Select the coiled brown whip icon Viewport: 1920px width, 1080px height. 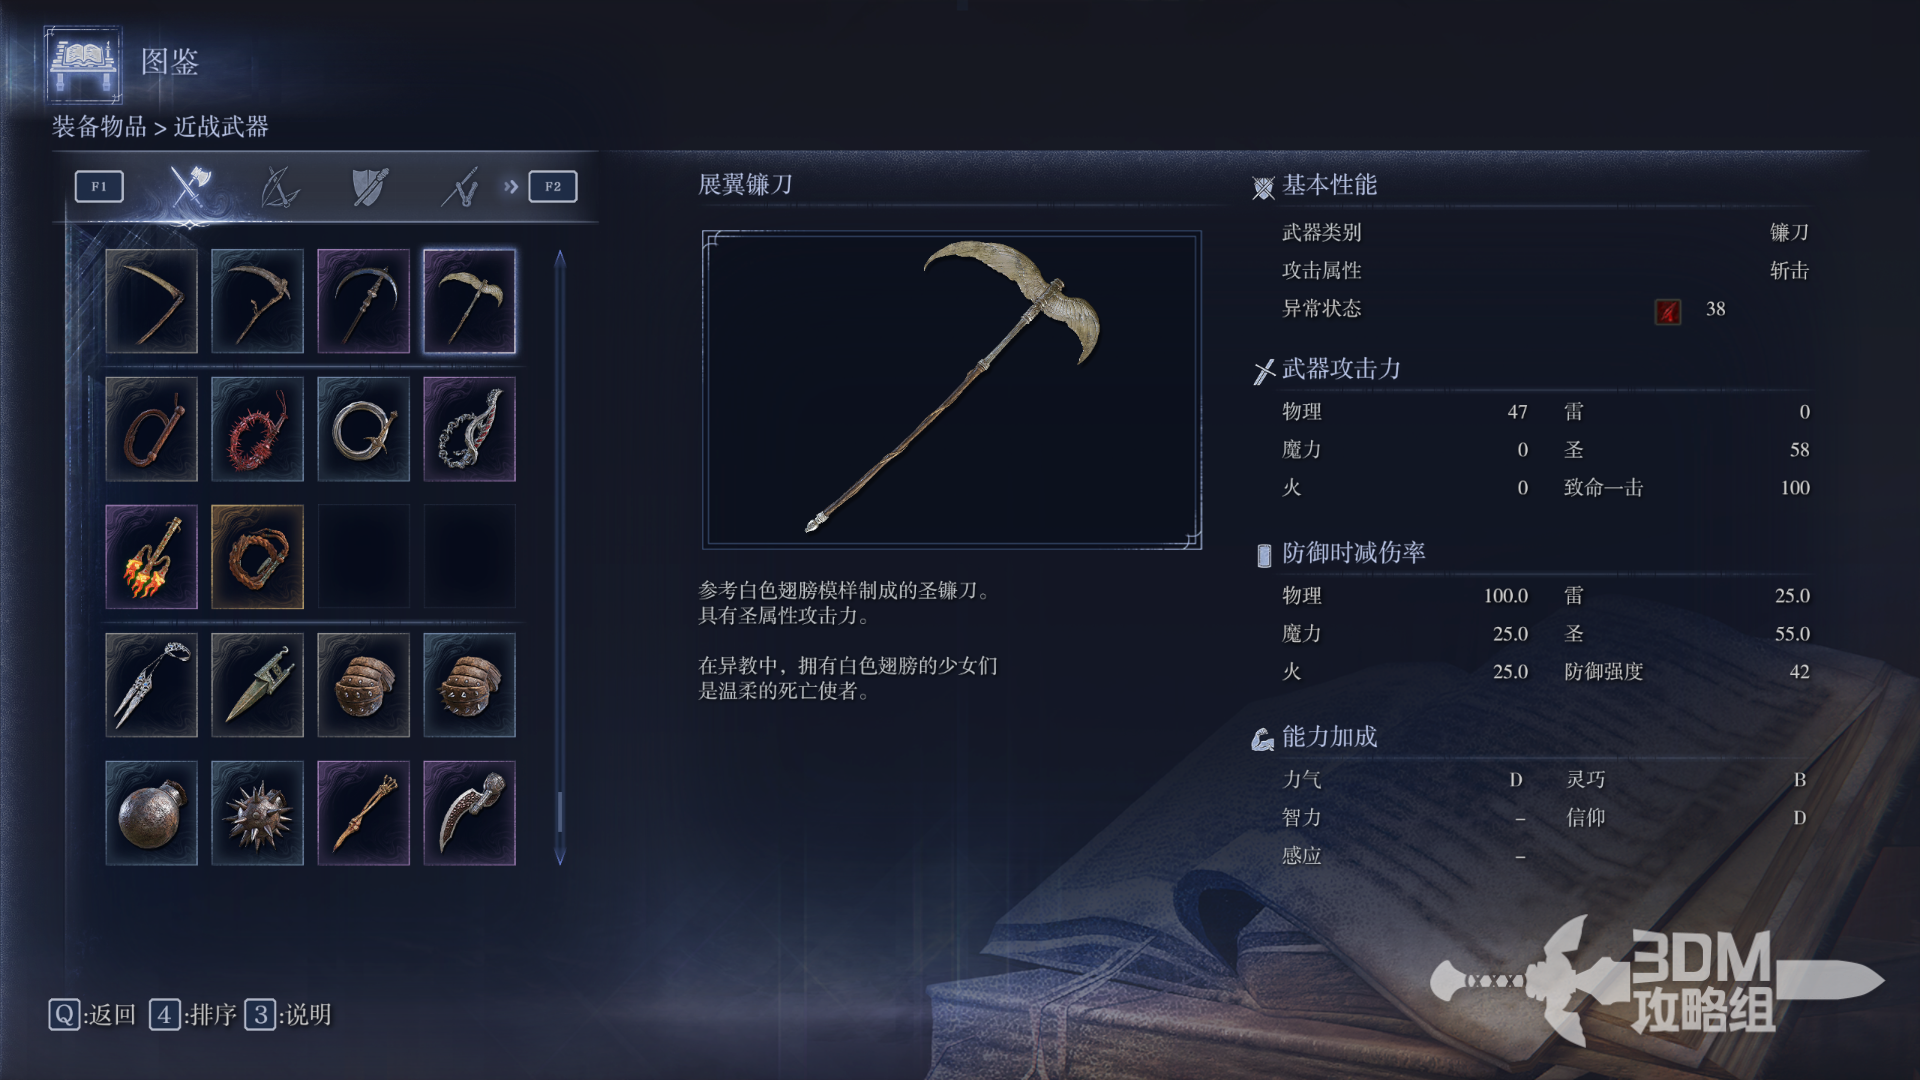152,429
